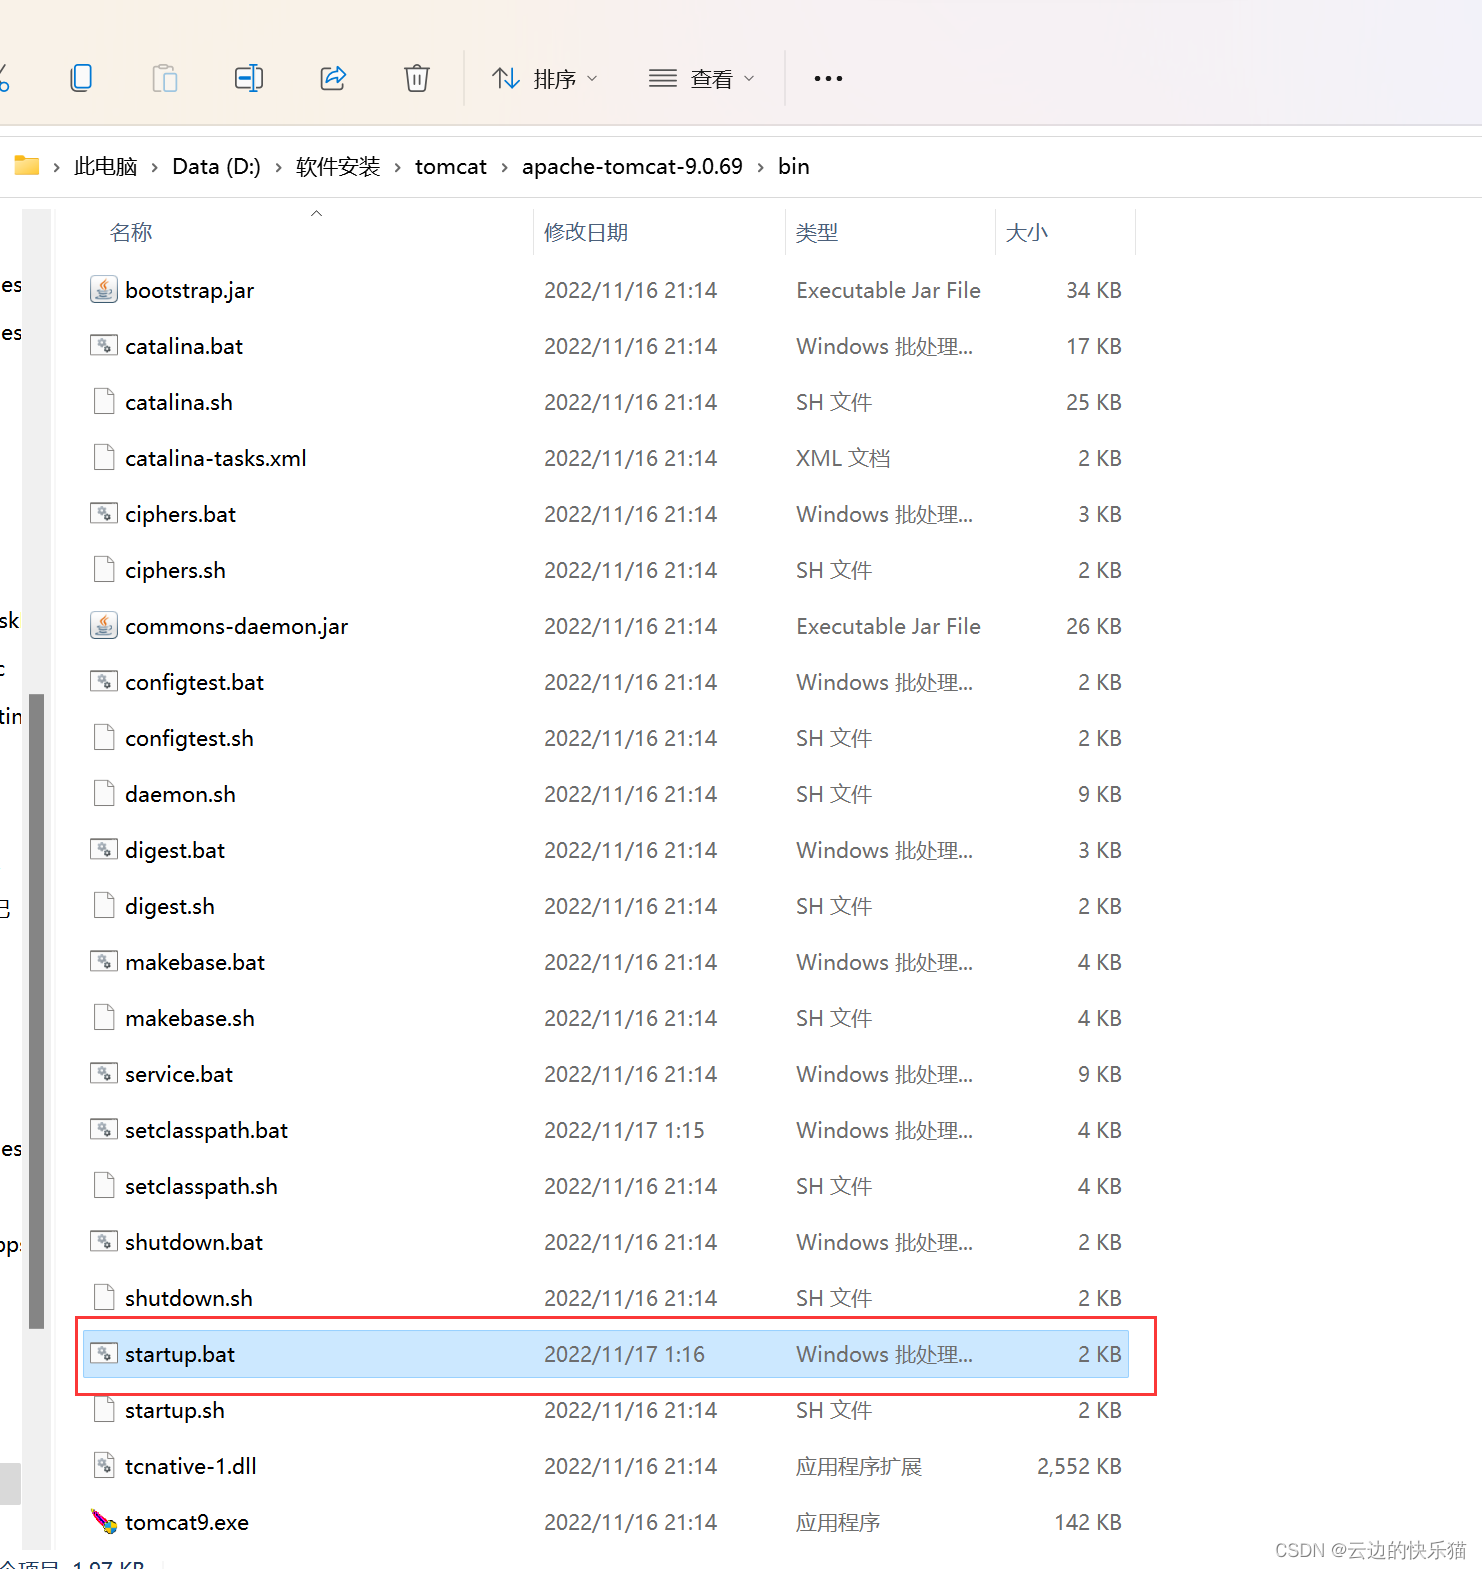This screenshot has width=1482, height=1569.
Task: Select the ciphers.bat file icon
Action: (x=104, y=514)
